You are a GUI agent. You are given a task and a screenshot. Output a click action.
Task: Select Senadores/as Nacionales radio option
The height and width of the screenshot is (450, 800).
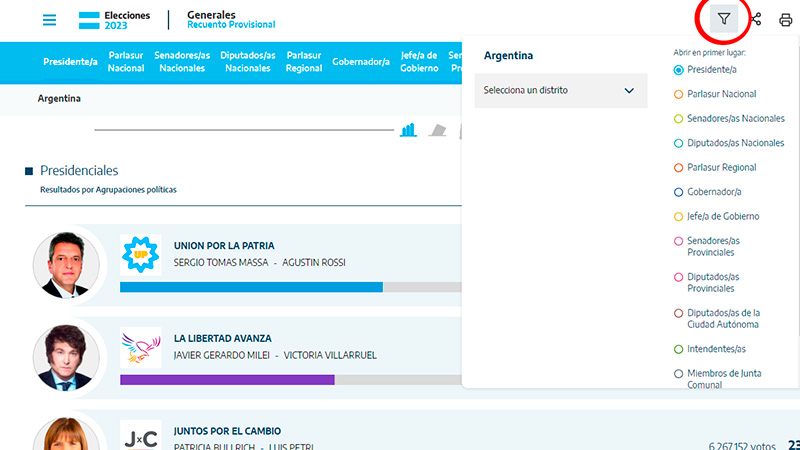pyautogui.click(x=679, y=119)
